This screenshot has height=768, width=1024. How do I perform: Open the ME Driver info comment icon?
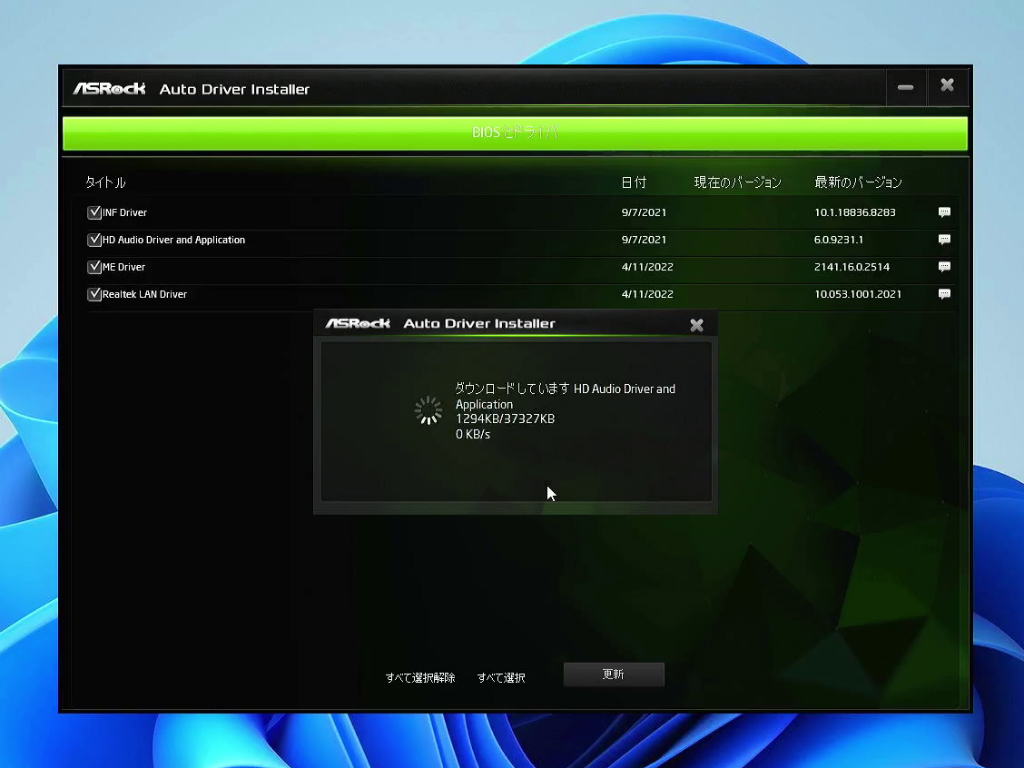(x=944, y=267)
